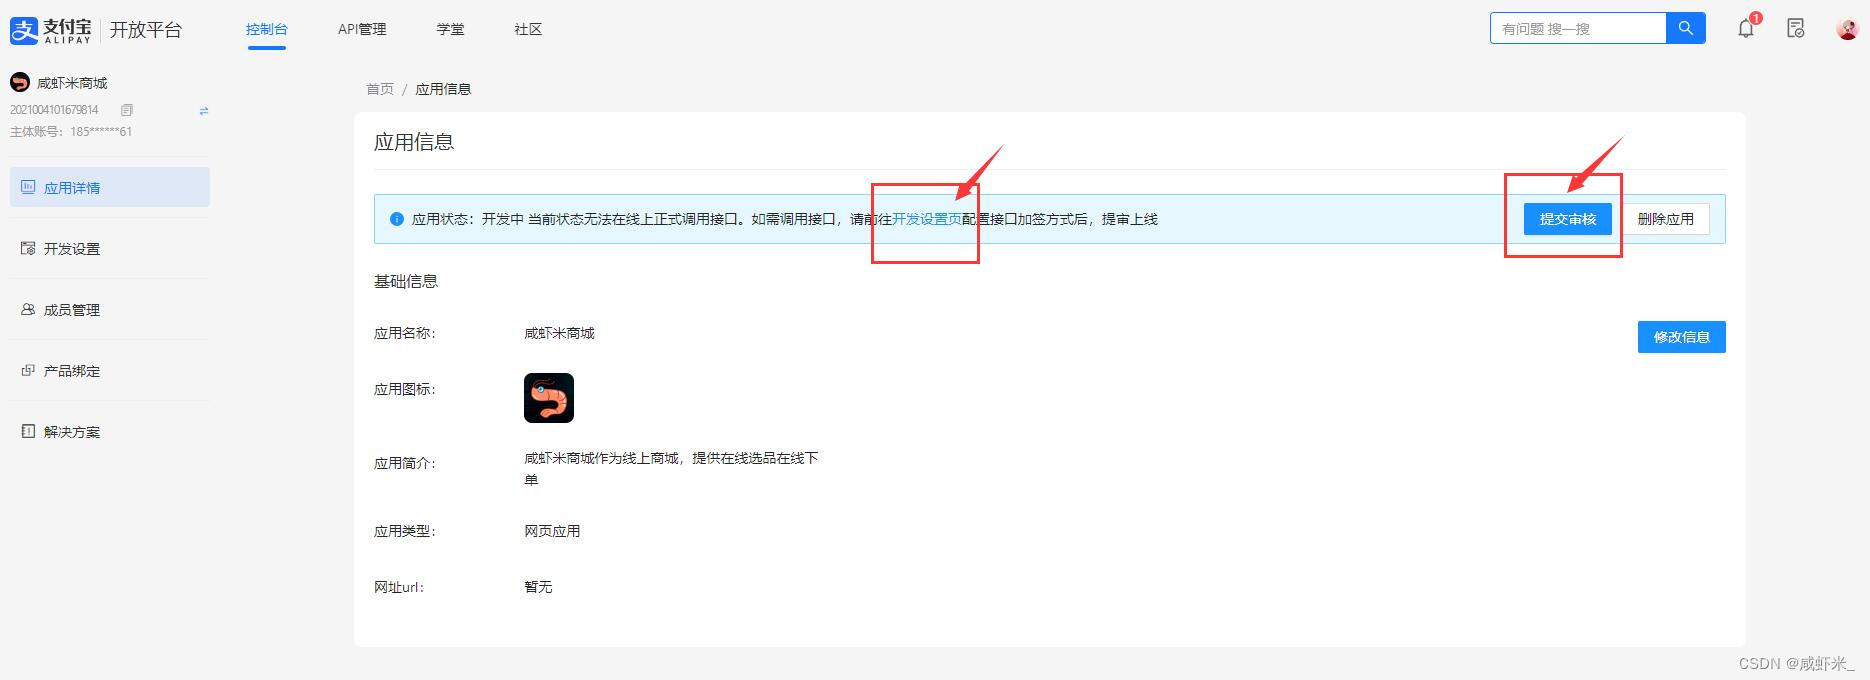Click the 主体账号 account text in the sidebar
This screenshot has height=680, width=1870.
pos(71,131)
